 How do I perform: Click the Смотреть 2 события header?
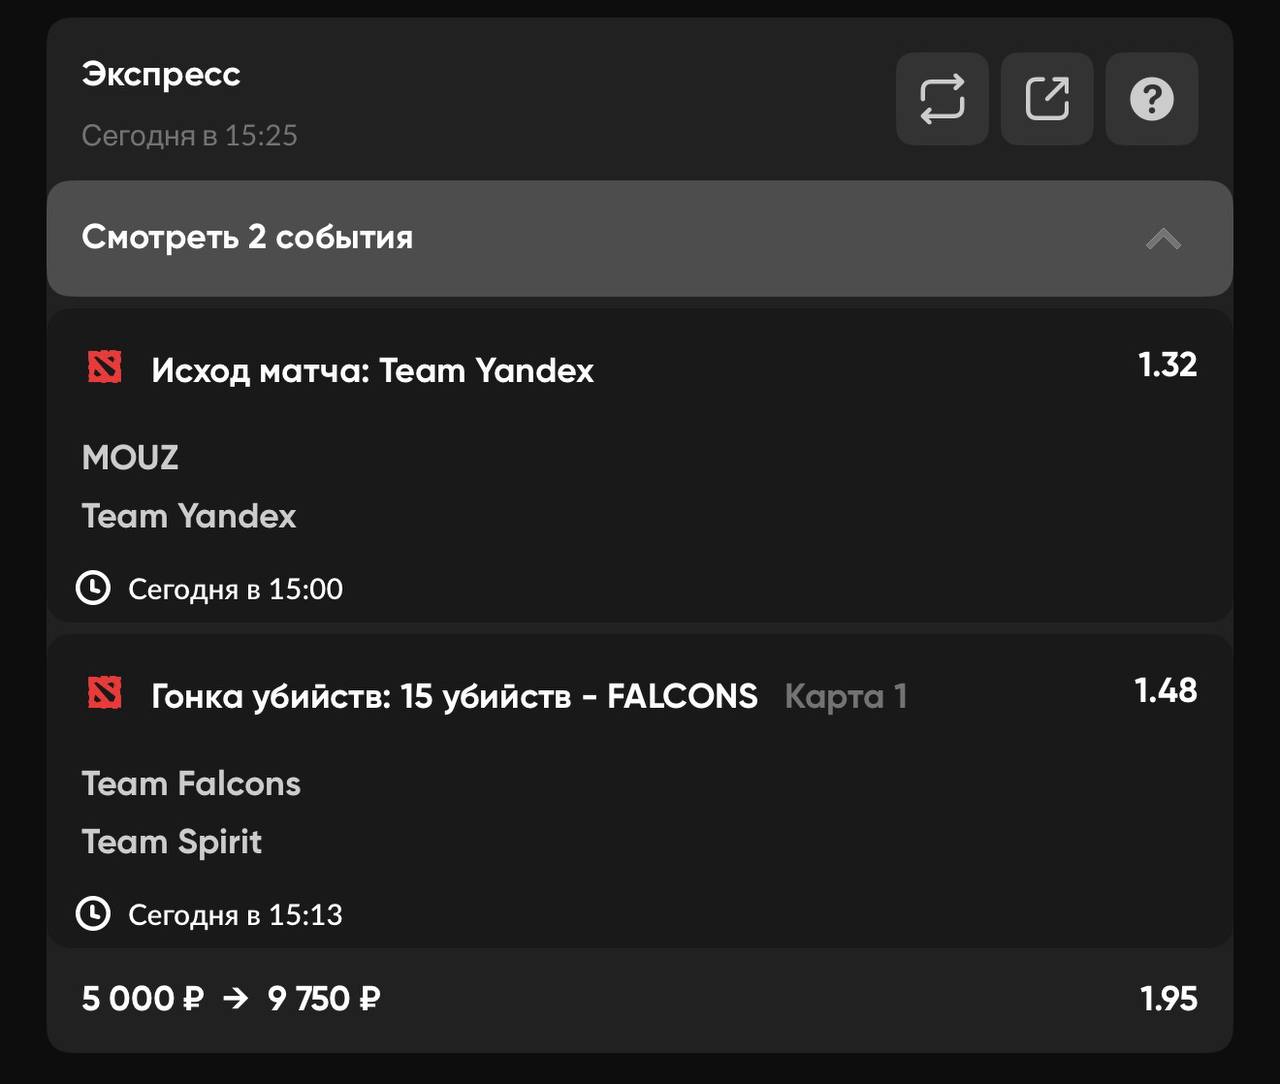click(247, 238)
